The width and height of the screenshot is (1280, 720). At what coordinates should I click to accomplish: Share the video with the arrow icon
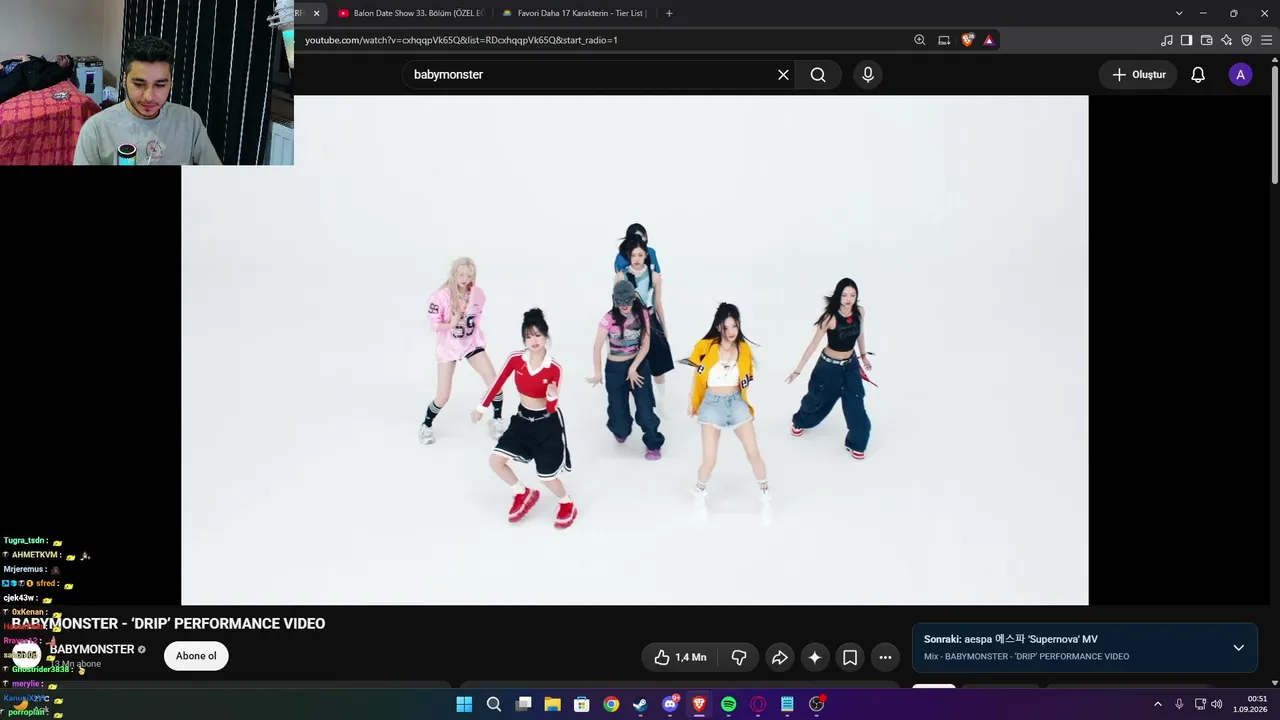click(779, 657)
